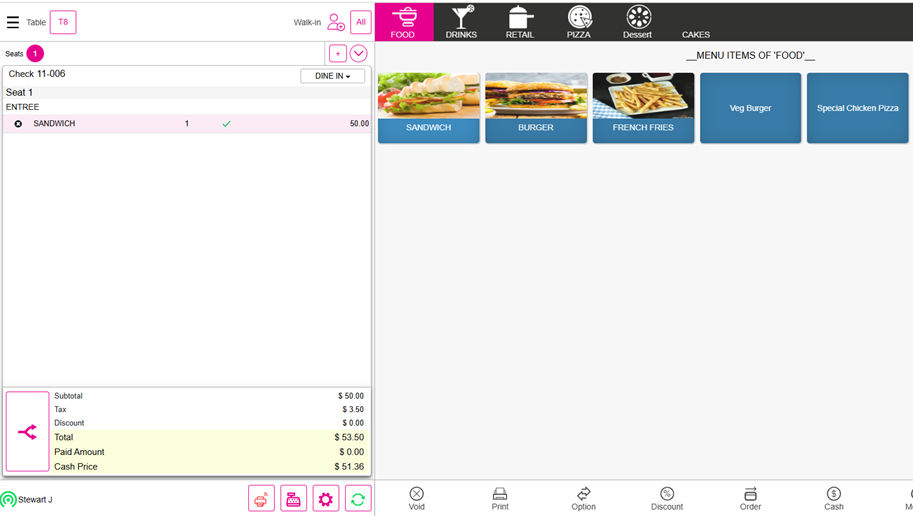The image size is (913, 516).
Task: Expand the seats chevron-down circle
Action: click(358, 54)
